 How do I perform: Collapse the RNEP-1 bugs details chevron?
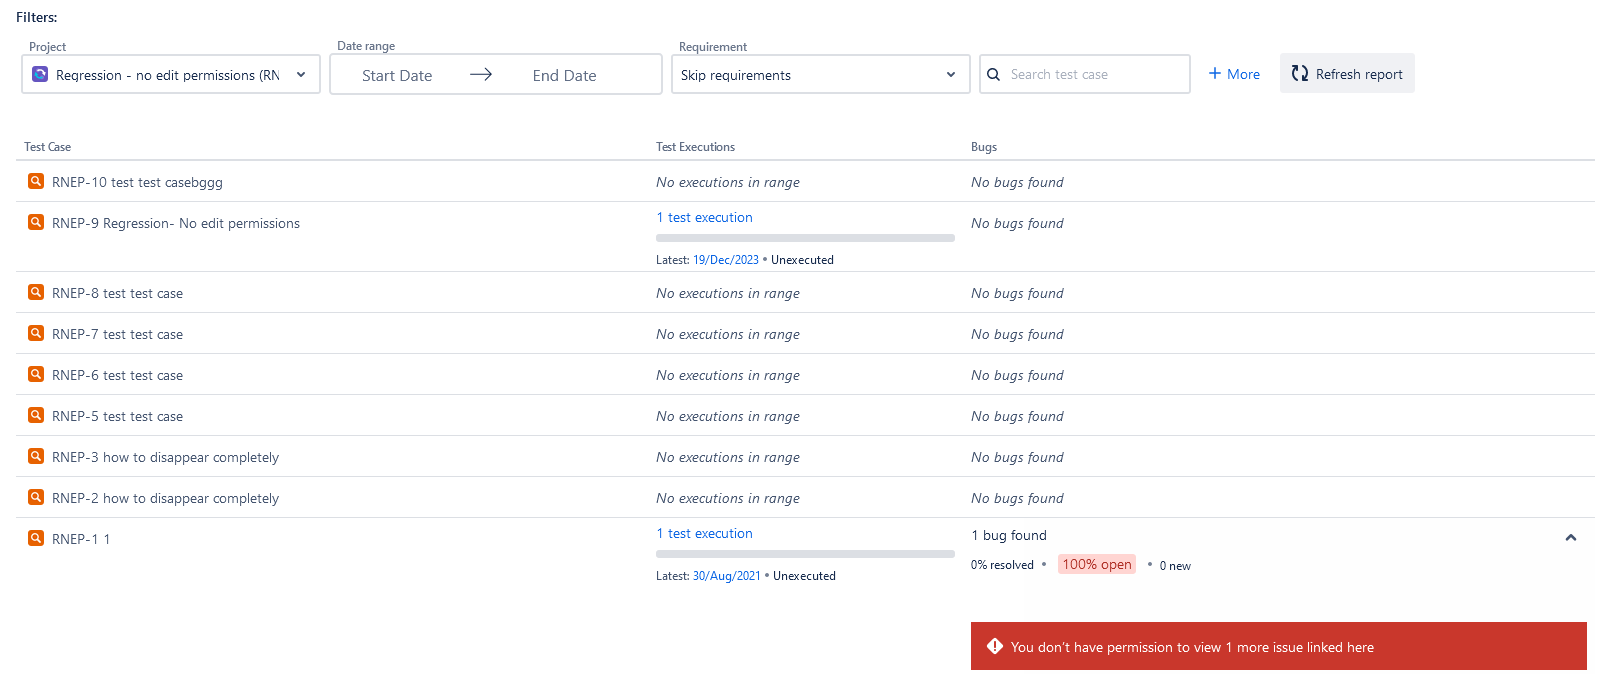click(1571, 537)
